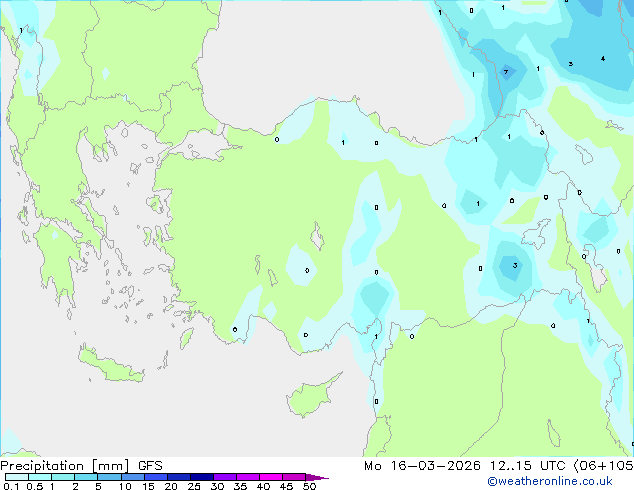Select the 45–50 mm legend swatch
Viewport: 634px width, 490px height.
coord(294,477)
